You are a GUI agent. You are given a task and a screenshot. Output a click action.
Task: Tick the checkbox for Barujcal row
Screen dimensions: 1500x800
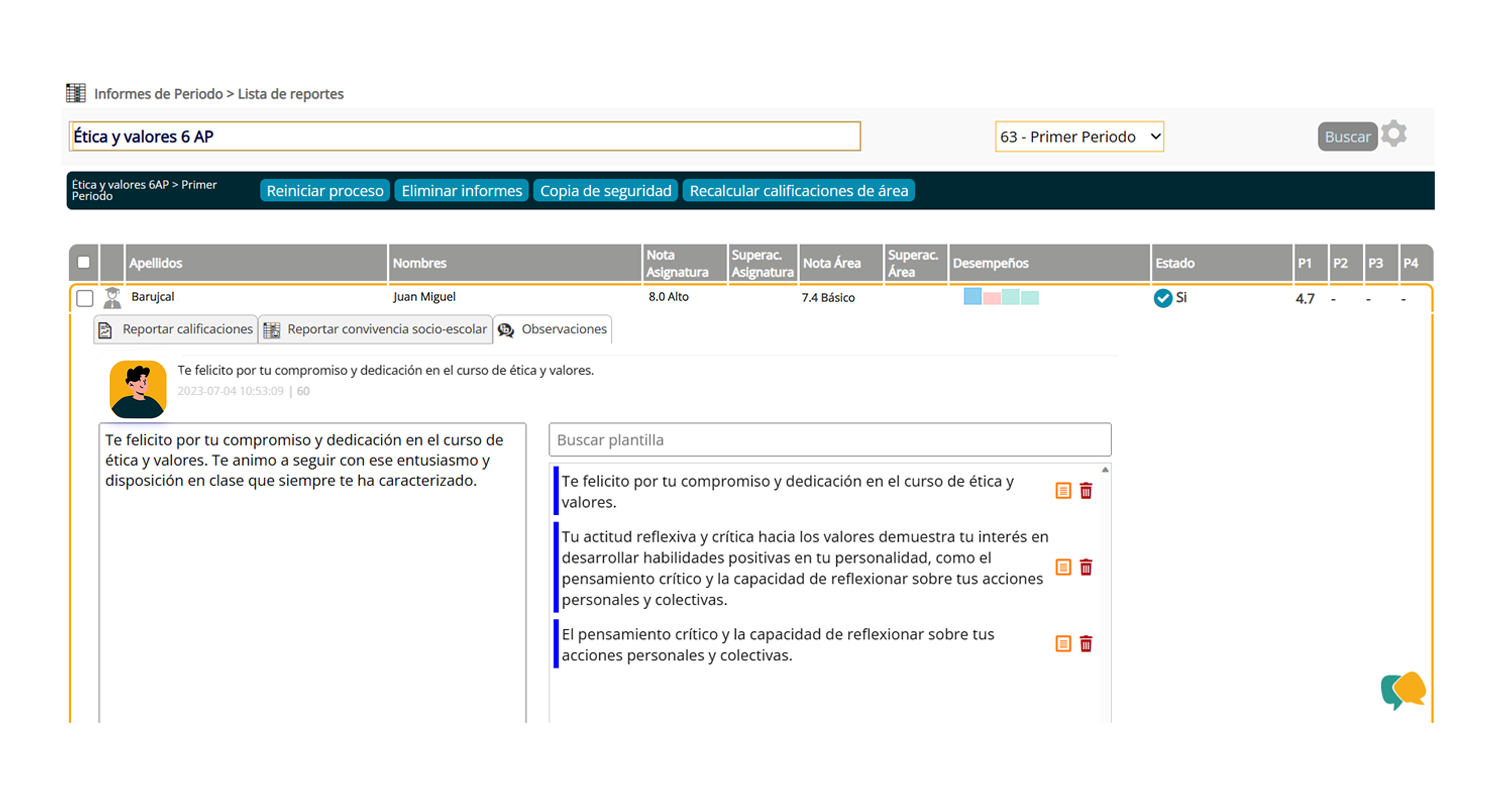coord(85,298)
